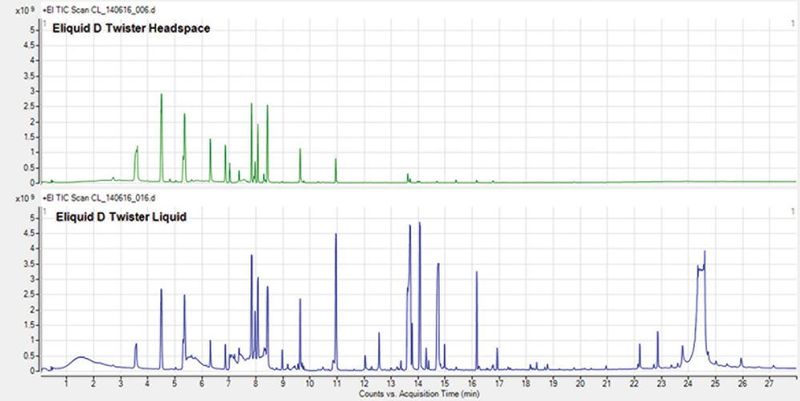This screenshot has width=800, height=401.
Task: Click the "Eliquid D Twister Liquid" title
Action: pyautogui.click(x=121, y=217)
